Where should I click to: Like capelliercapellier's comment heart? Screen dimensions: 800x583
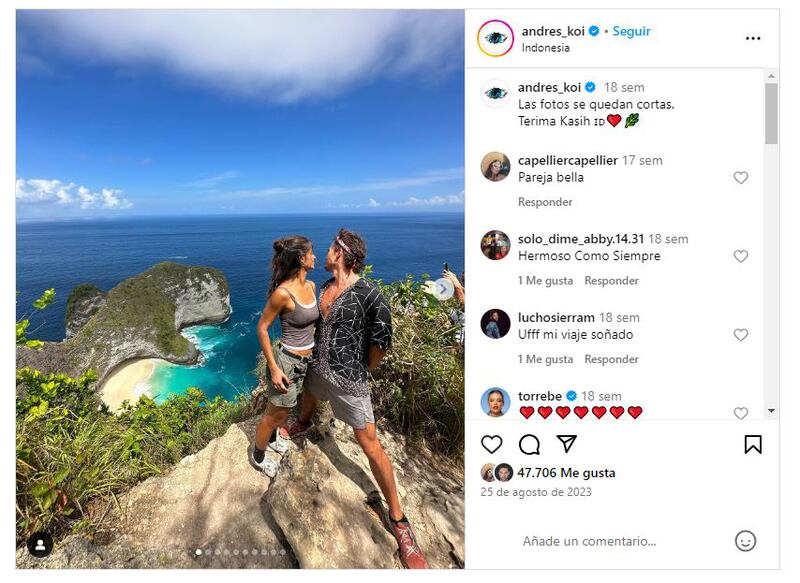740,175
